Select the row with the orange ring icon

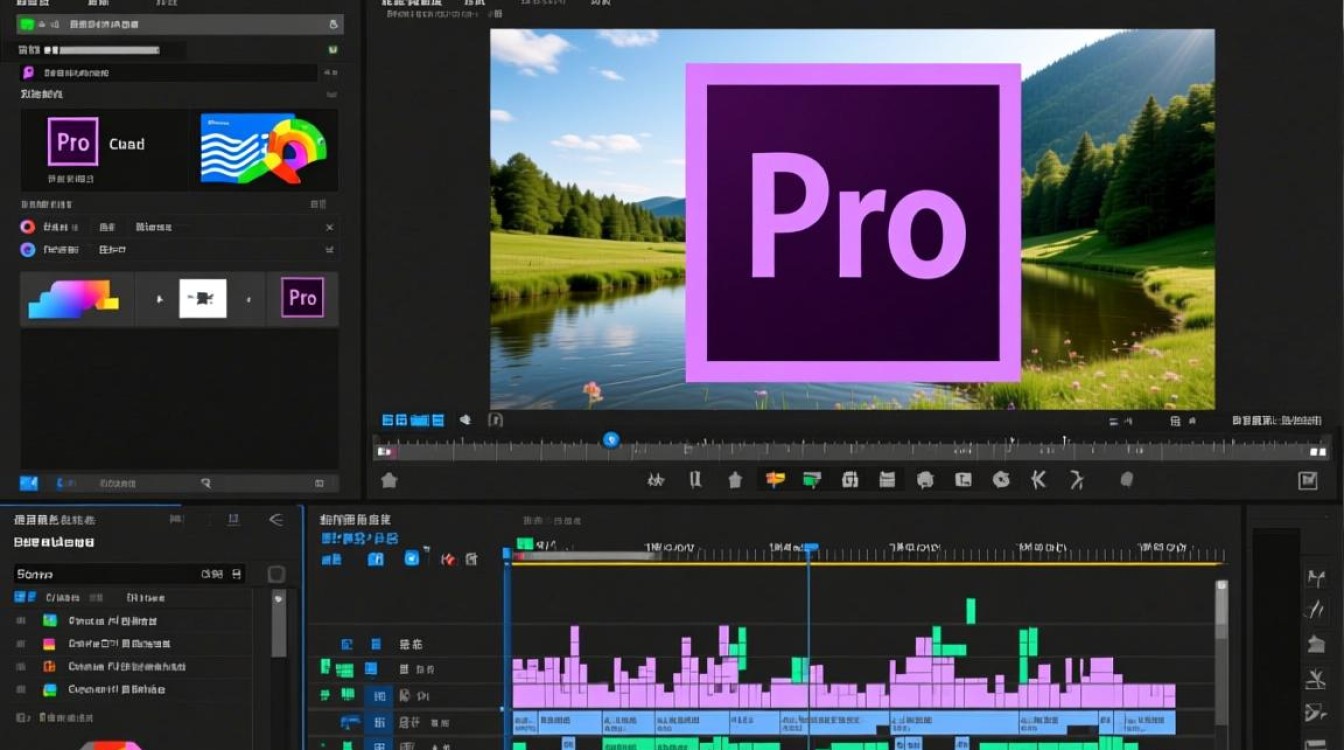pos(179,227)
